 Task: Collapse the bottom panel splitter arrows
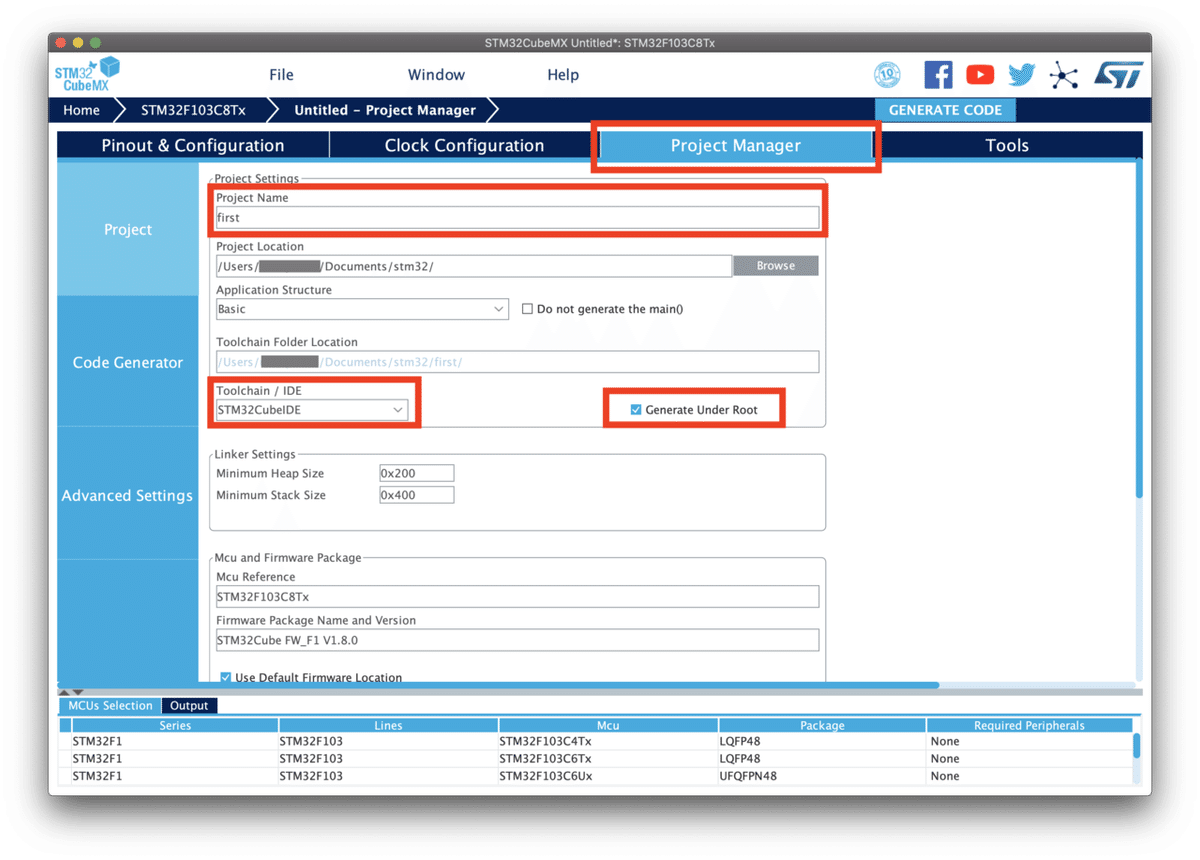click(71, 692)
